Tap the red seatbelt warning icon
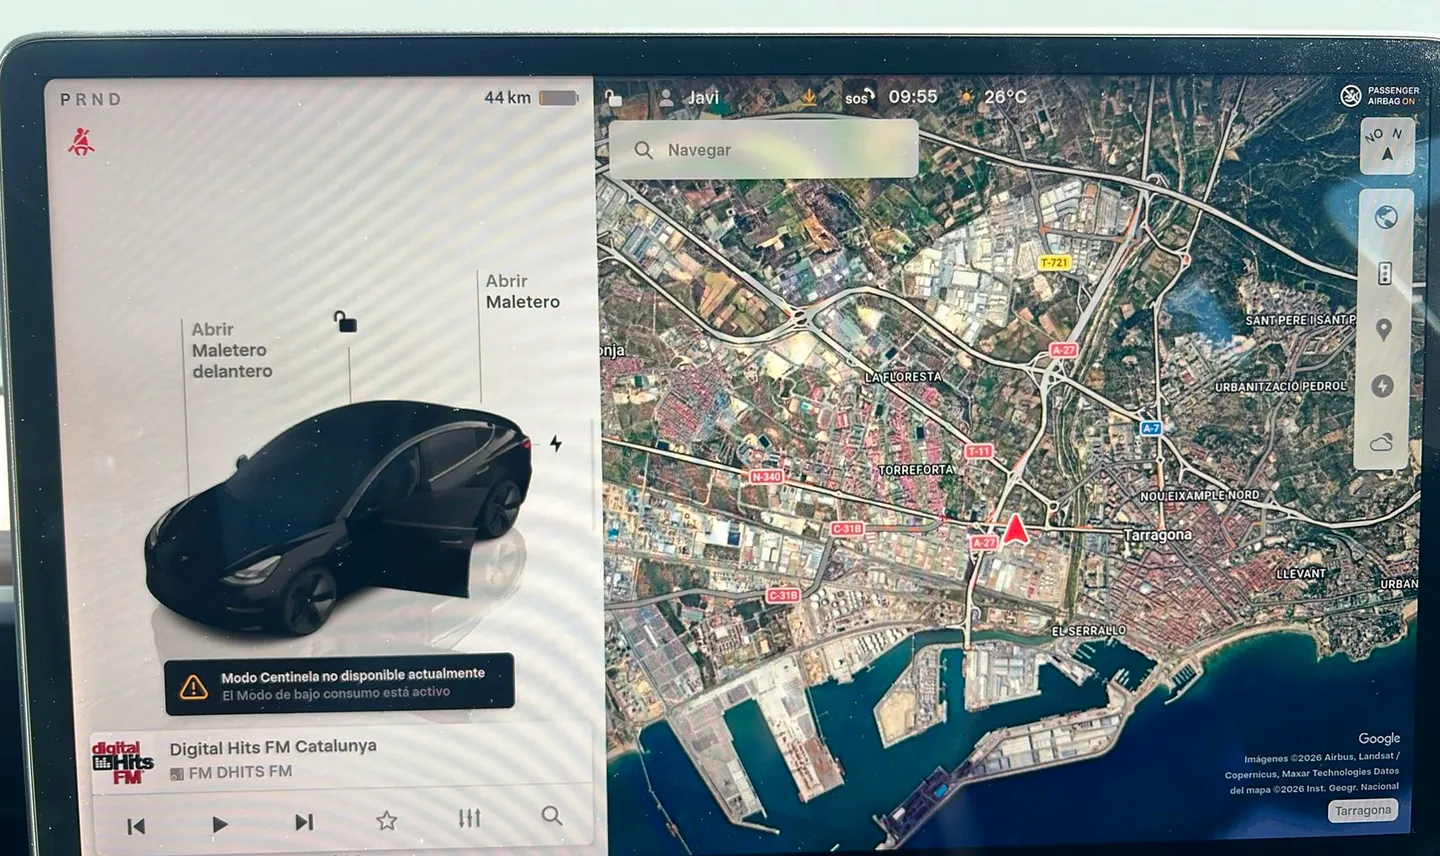The width and height of the screenshot is (1440, 856). [81, 141]
